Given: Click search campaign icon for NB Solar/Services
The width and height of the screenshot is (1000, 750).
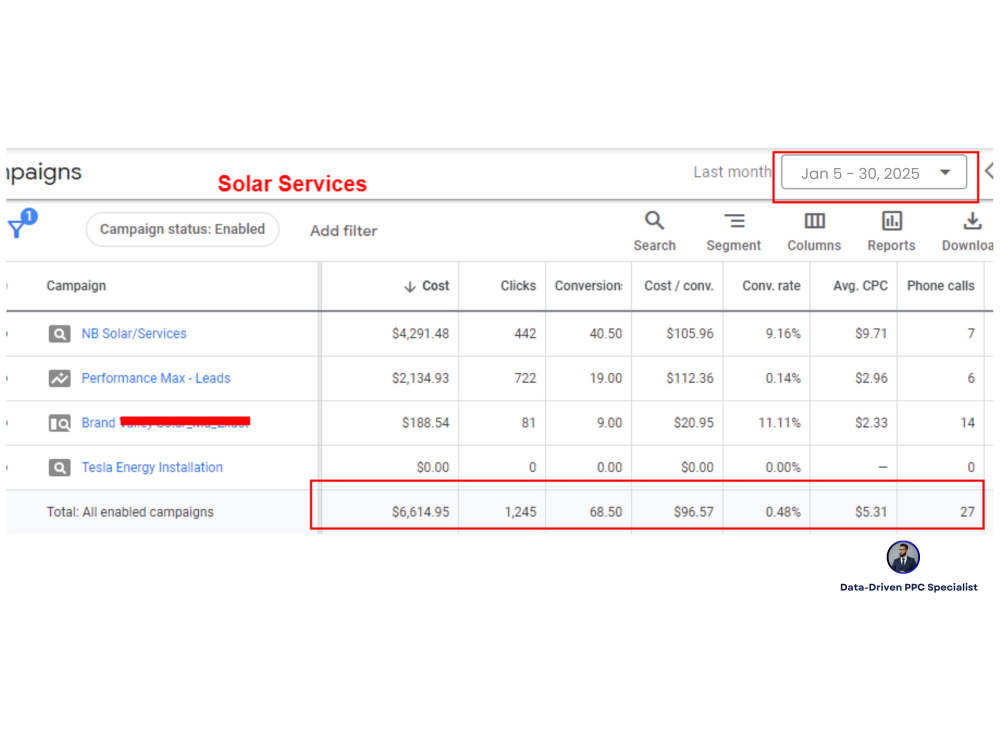Looking at the screenshot, I should [x=59, y=334].
